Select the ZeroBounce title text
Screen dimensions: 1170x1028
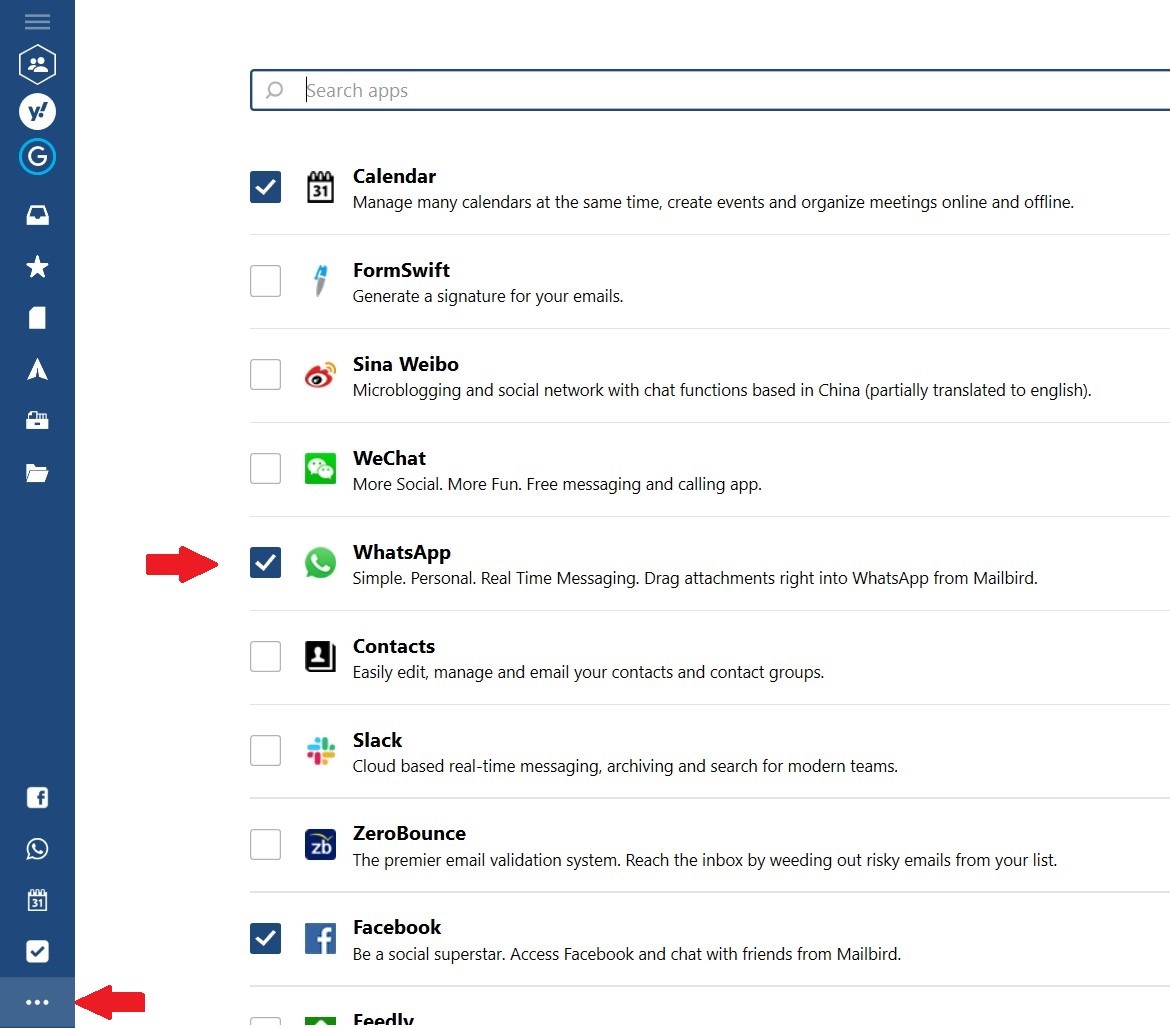[409, 833]
